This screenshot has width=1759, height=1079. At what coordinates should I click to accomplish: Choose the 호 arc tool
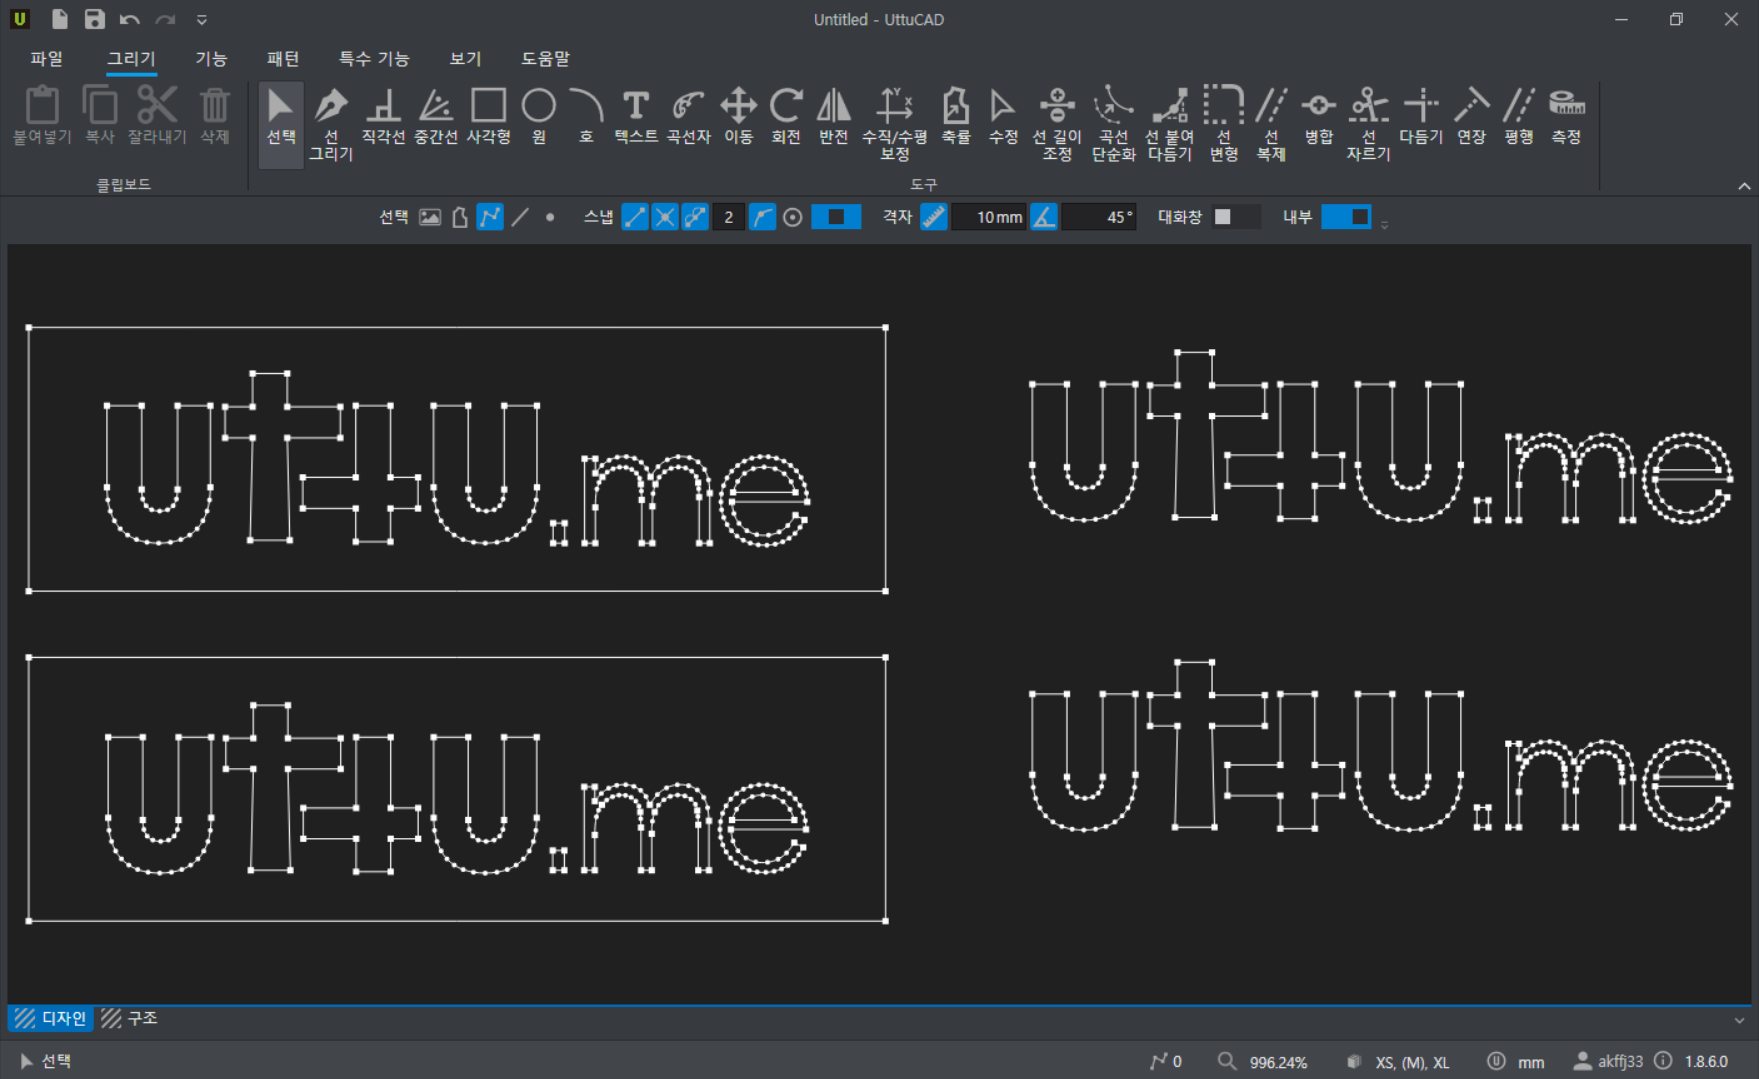(587, 117)
